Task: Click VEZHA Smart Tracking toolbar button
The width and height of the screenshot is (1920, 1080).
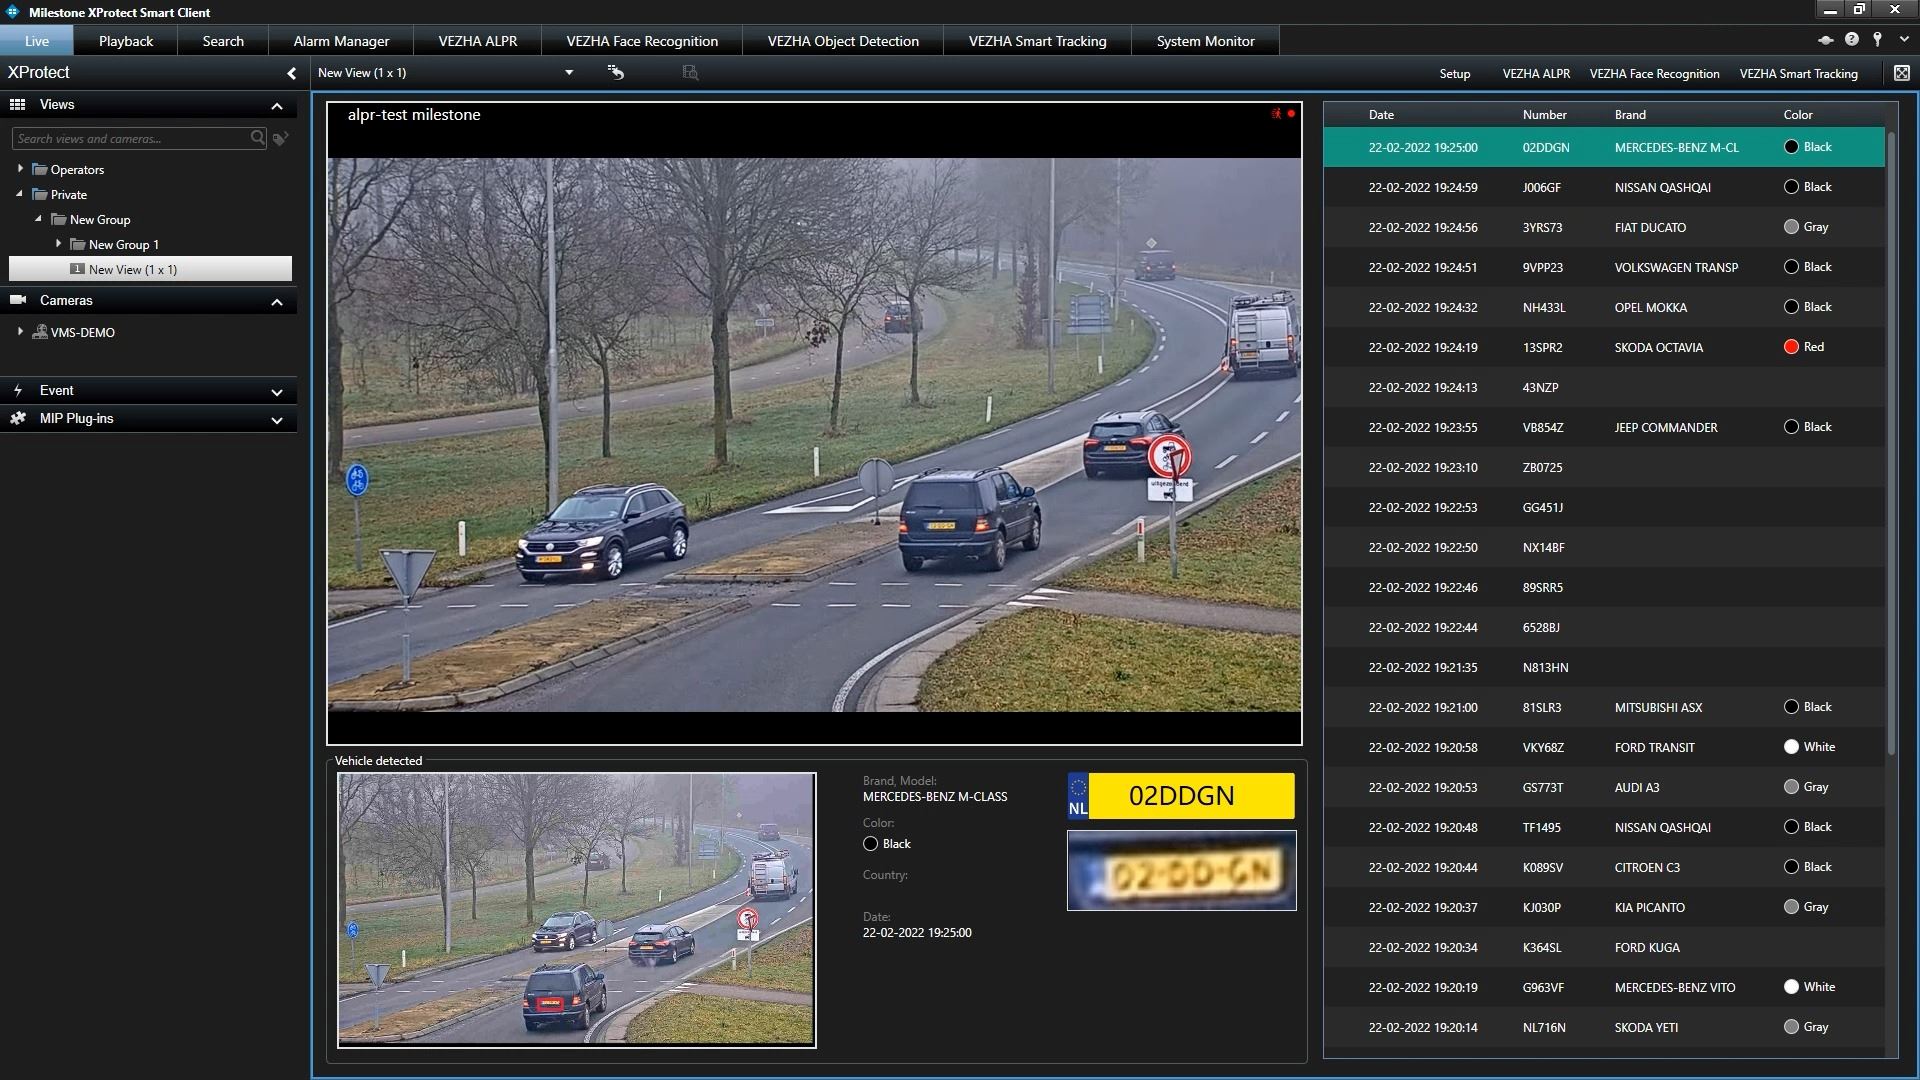Action: 1798,74
